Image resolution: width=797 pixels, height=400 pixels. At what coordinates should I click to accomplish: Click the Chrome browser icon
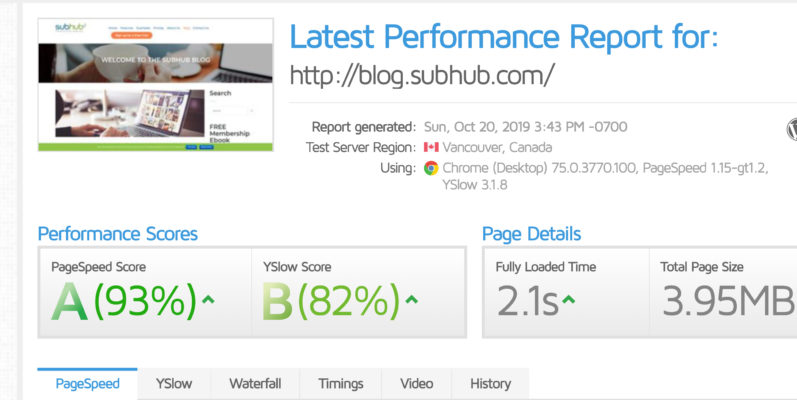pyautogui.click(x=431, y=168)
